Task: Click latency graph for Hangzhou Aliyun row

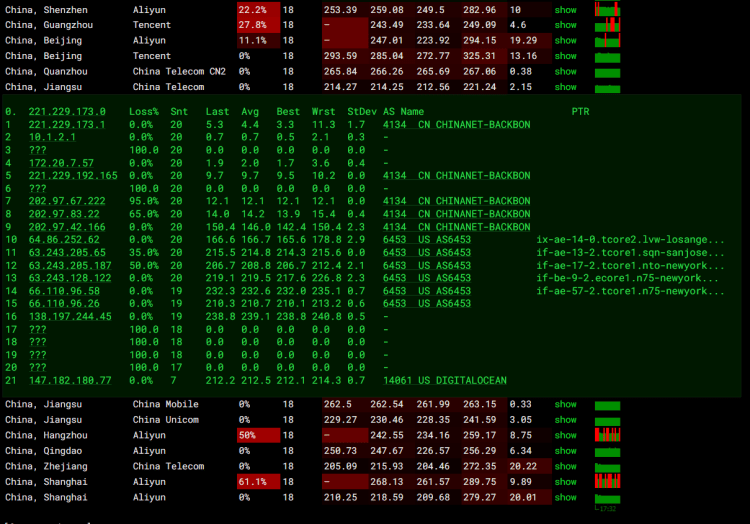Action: coord(607,435)
